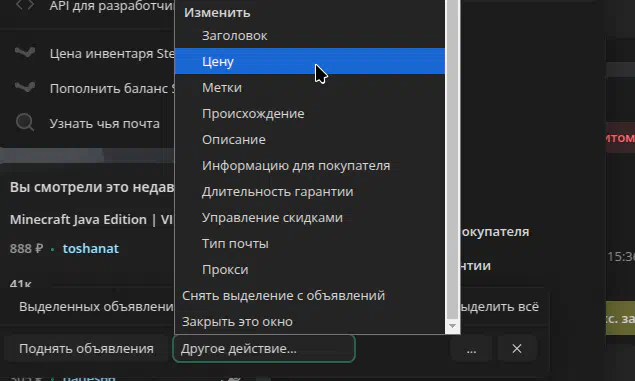
Task: Click Steam icon beside Пополнить баланс
Action: coord(25,87)
